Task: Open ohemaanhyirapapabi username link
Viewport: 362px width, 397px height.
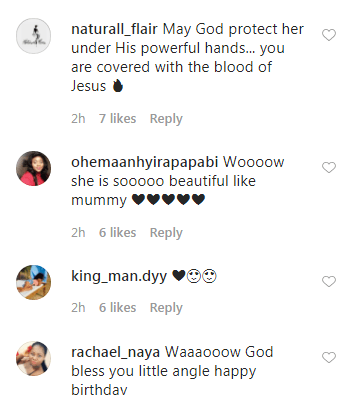Action: point(145,162)
